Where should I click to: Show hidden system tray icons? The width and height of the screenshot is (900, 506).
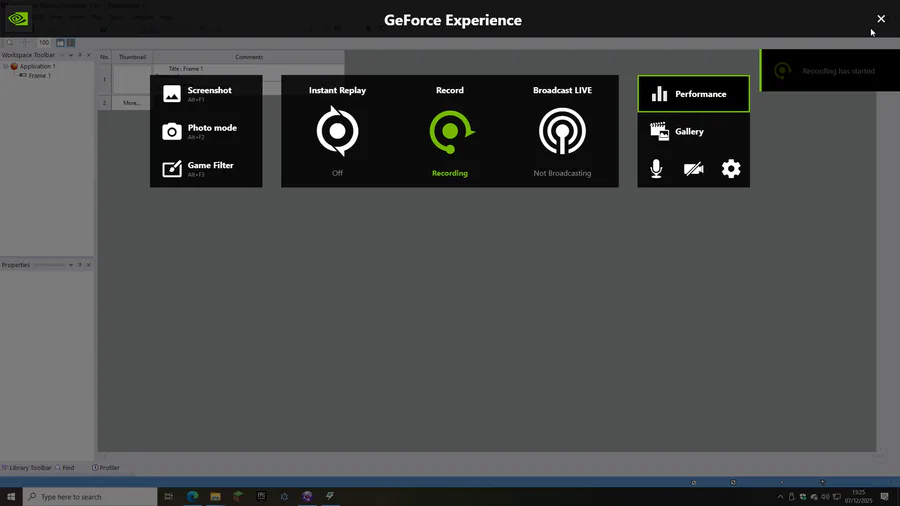coord(780,497)
